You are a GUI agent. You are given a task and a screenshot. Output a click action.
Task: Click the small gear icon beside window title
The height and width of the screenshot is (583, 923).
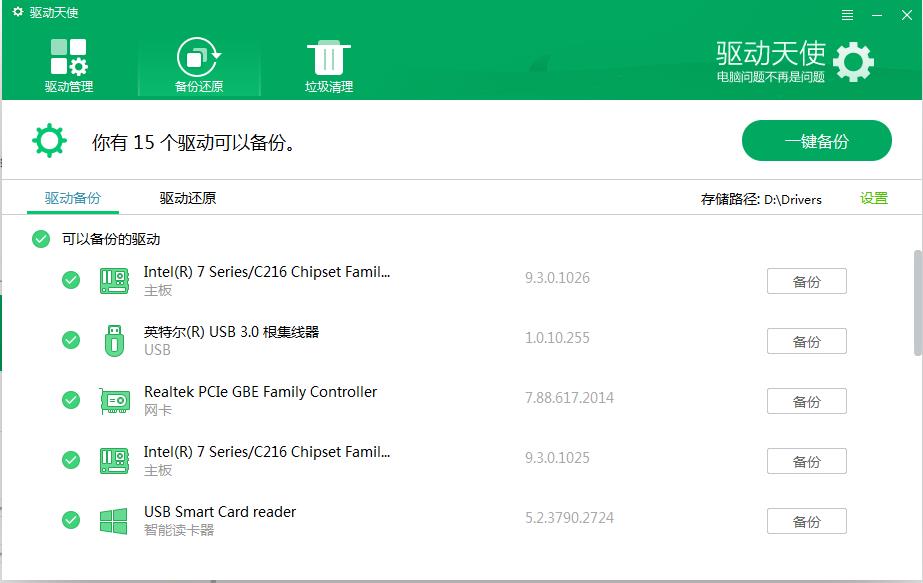pyautogui.click(x=18, y=12)
